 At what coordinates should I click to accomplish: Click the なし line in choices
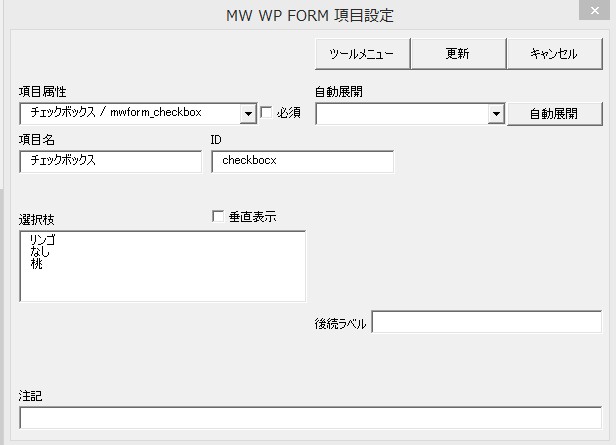tap(40, 251)
